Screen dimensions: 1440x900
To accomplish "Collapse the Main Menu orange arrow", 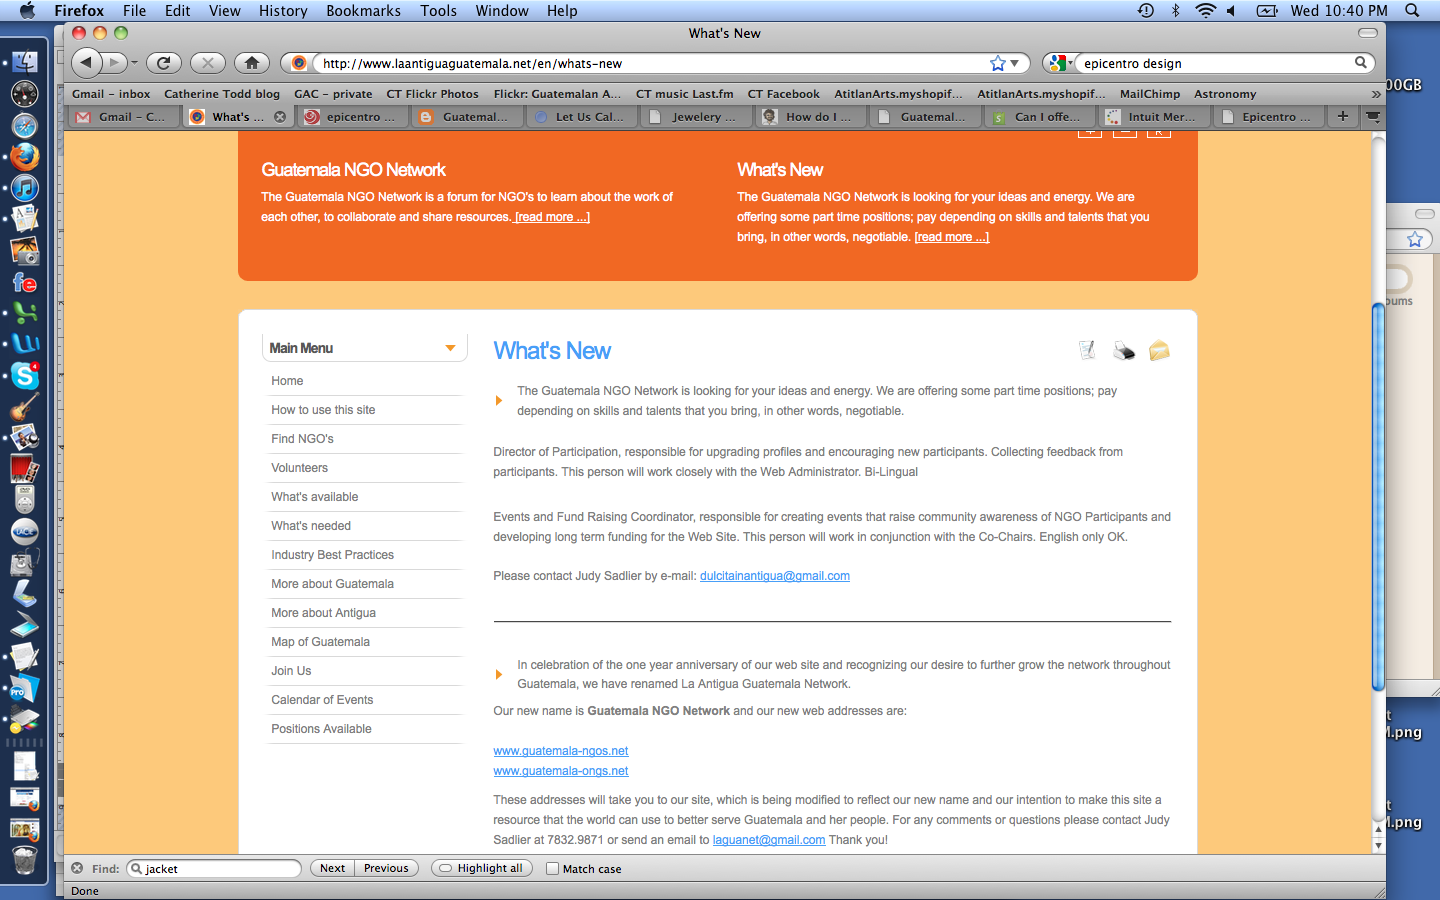I will click(450, 348).
